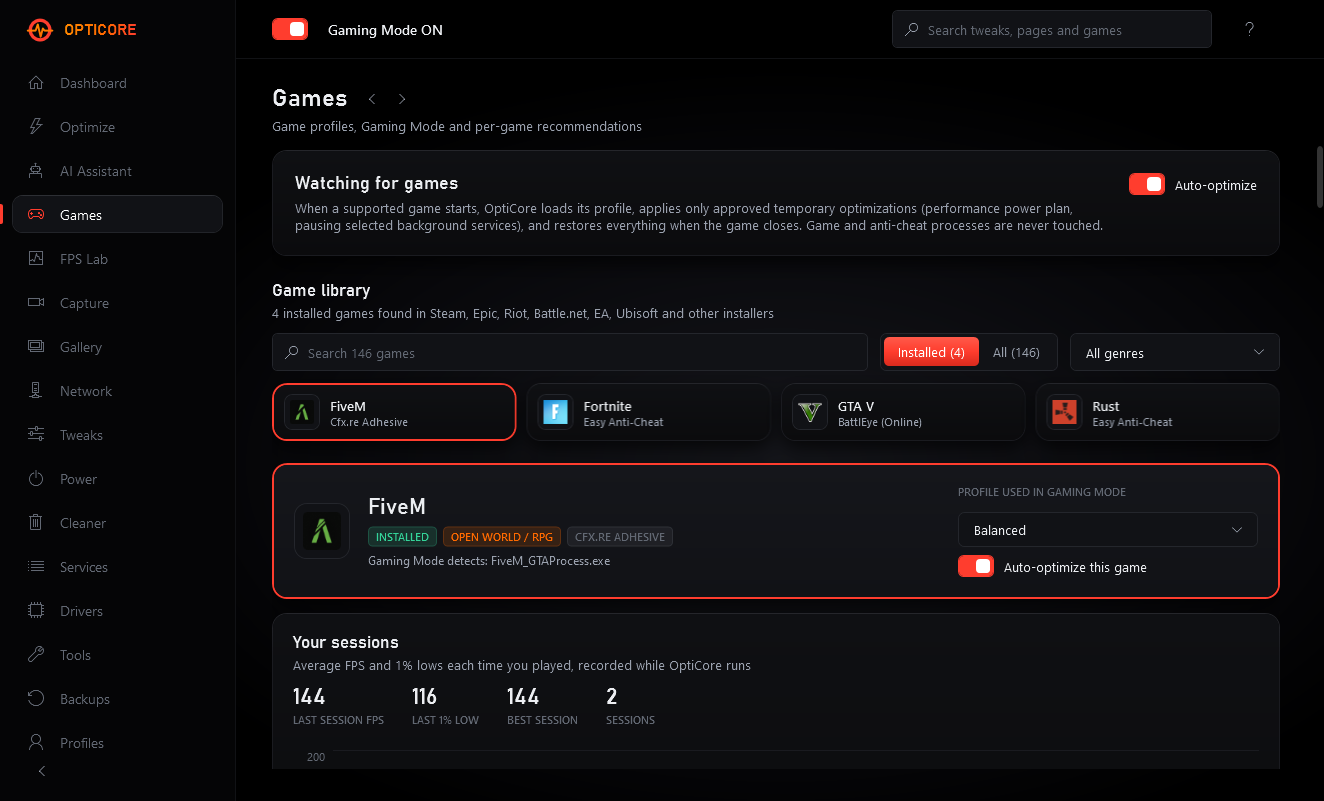Open the Balanced profile dropdown
The width and height of the screenshot is (1324, 801).
pos(1108,530)
